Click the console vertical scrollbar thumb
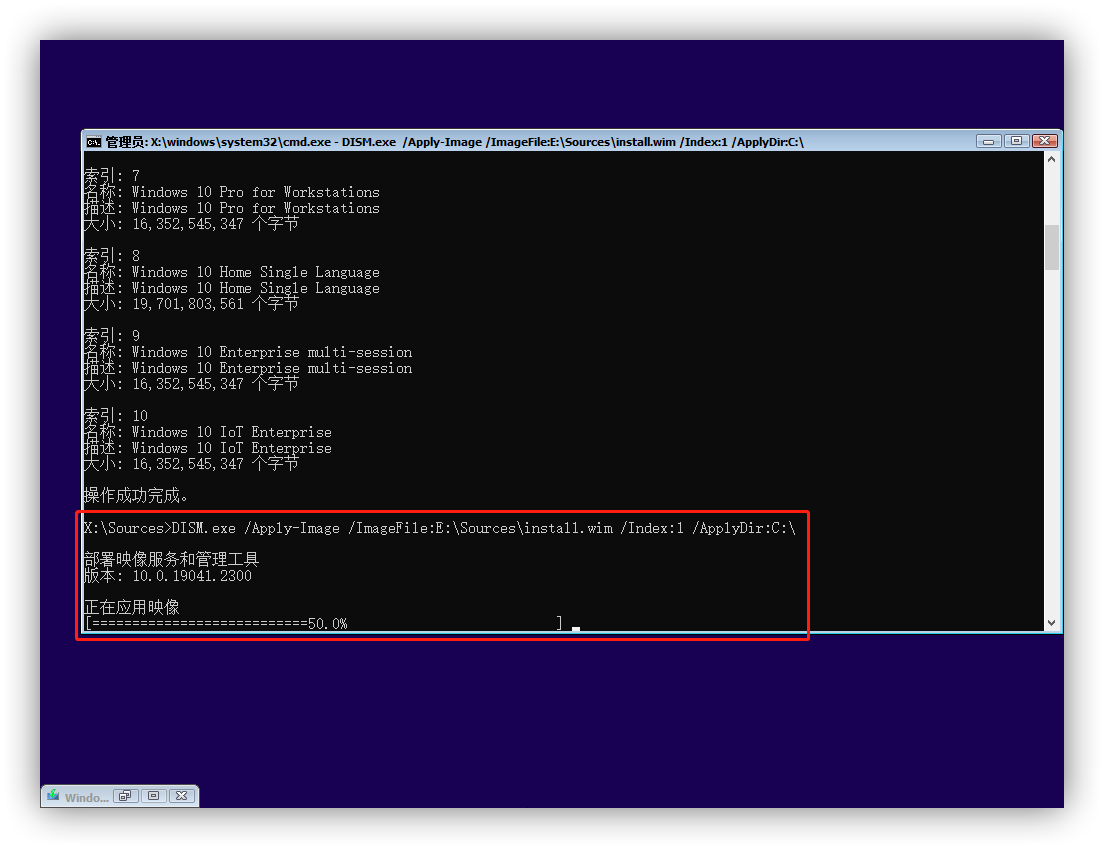Image resolution: width=1104 pixels, height=848 pixels. coord(1051,247)
